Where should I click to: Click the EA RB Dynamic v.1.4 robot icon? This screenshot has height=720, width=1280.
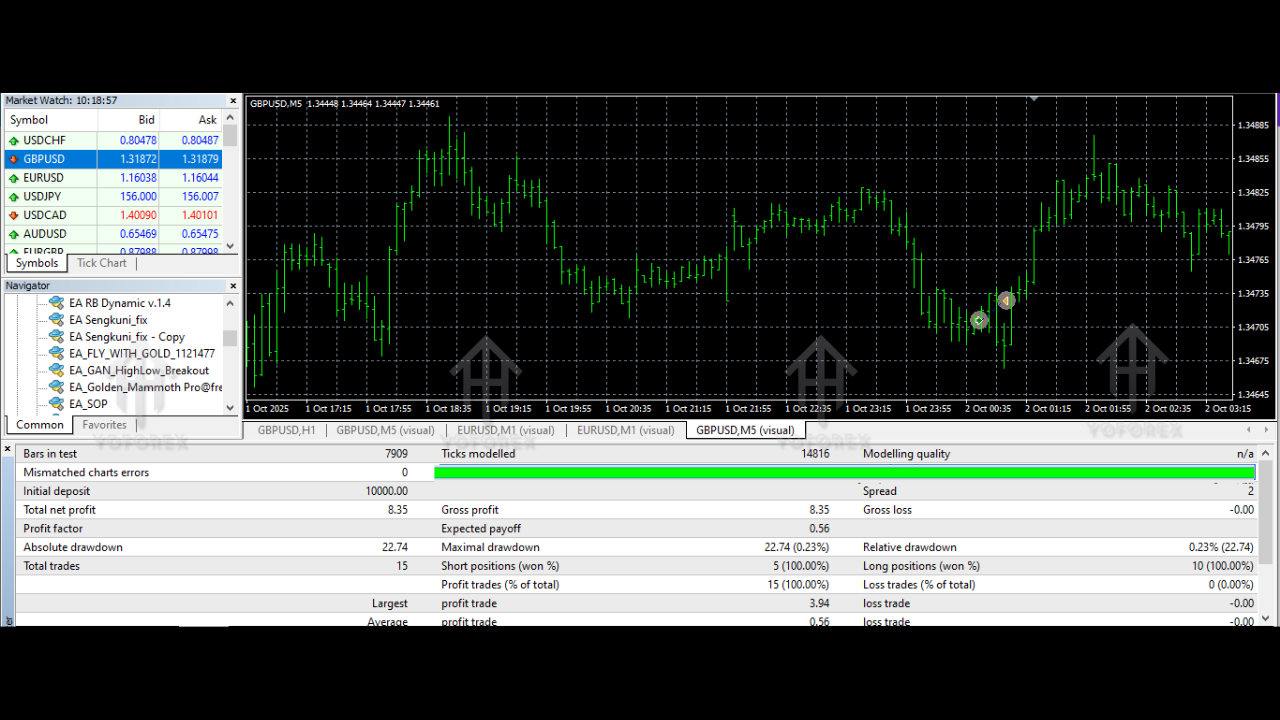(x=56, y=302)
